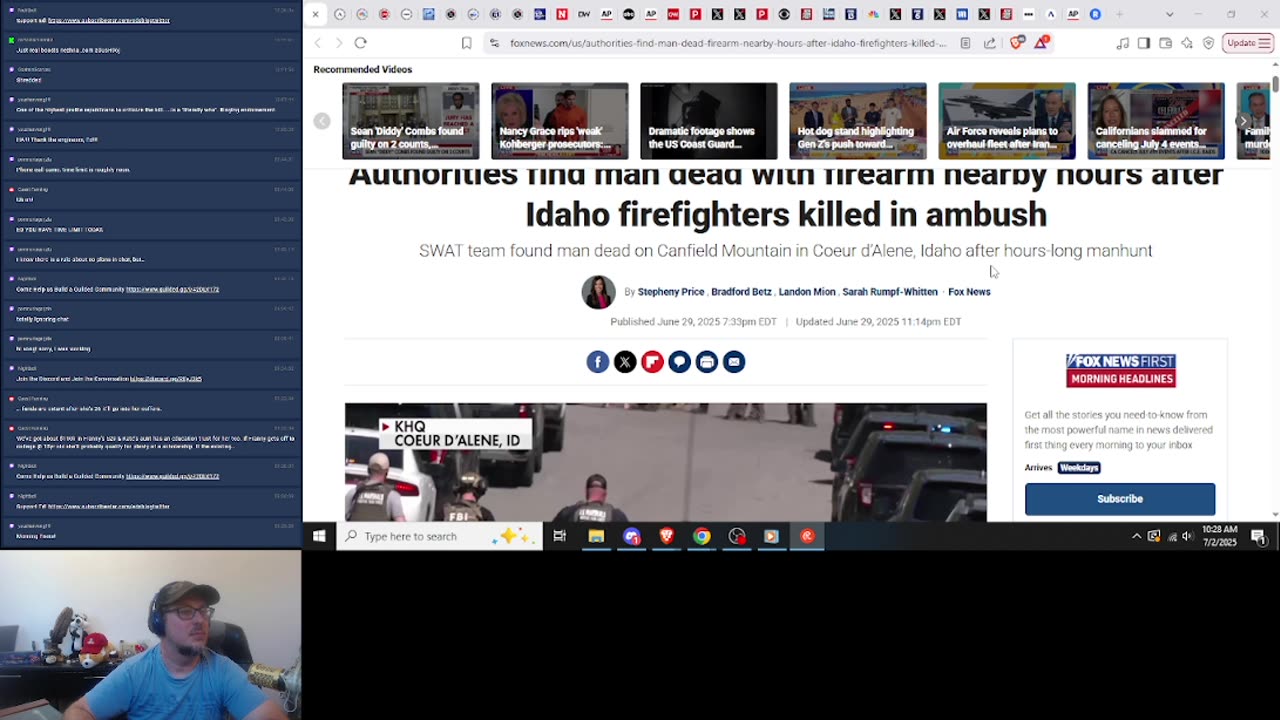Play the KHQ Coeur d'Alene video
1280x720 pixels.
pyautogui.click(x=666, y=462)
